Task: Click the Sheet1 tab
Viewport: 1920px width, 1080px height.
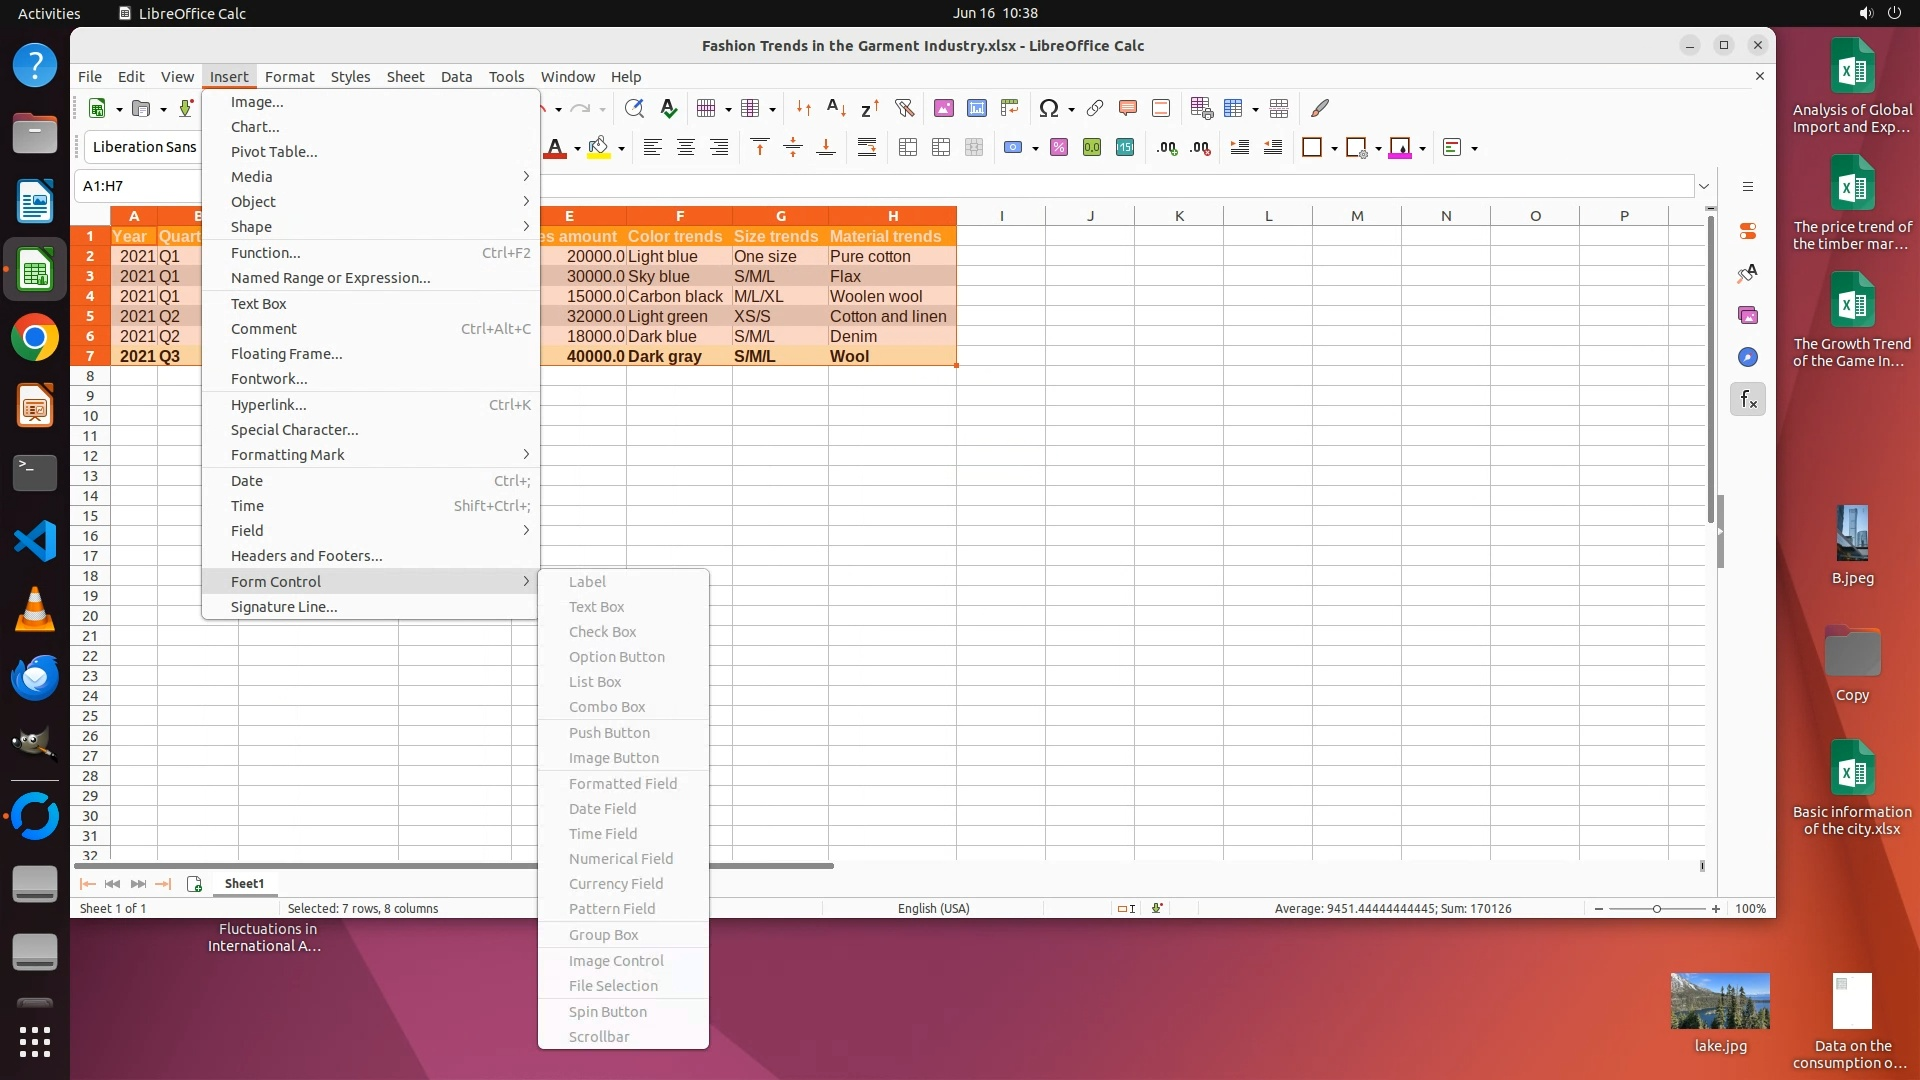Action: pos(244,884)
